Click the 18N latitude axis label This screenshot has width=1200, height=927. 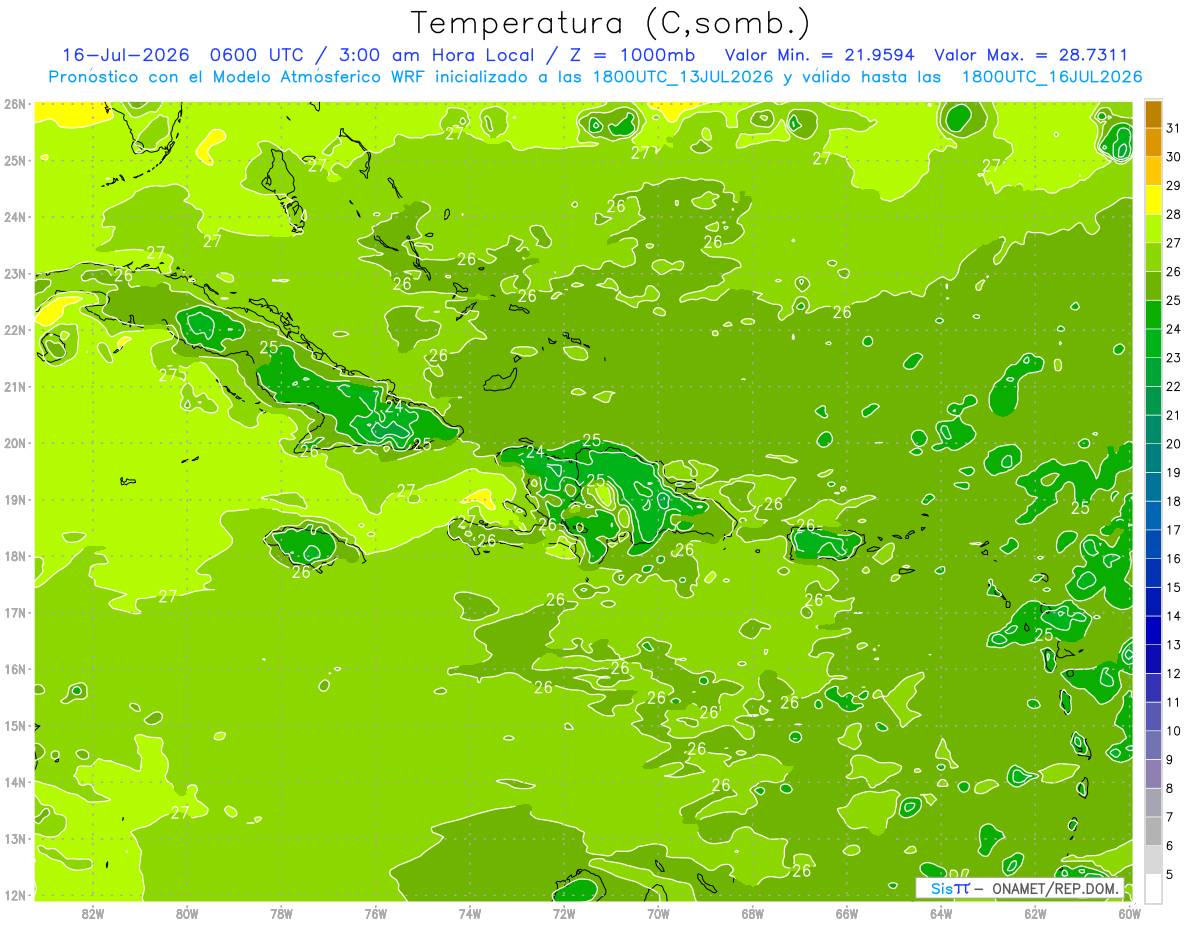tap(15, 556)
